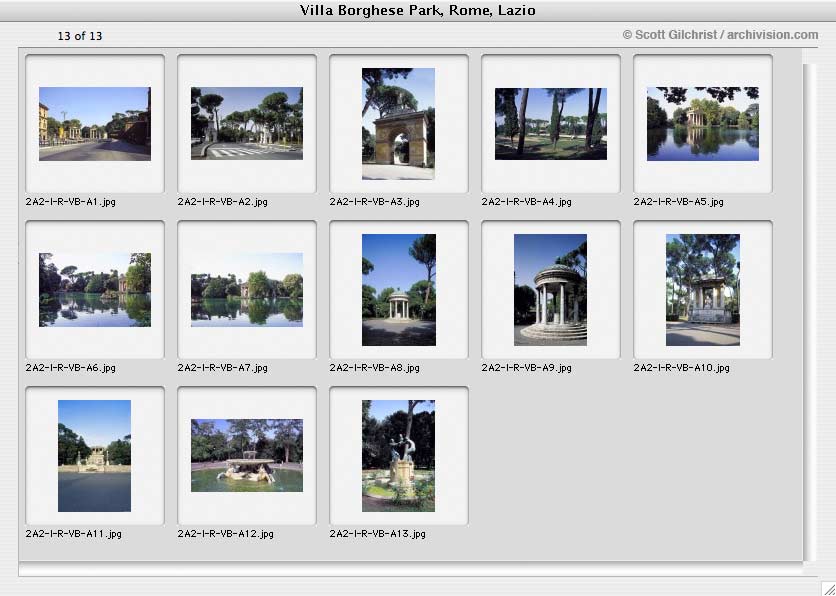
Task: Open the statue fountain photo 2A2-I-R-VB-A13.jpg
Action: tap(398, 456)
